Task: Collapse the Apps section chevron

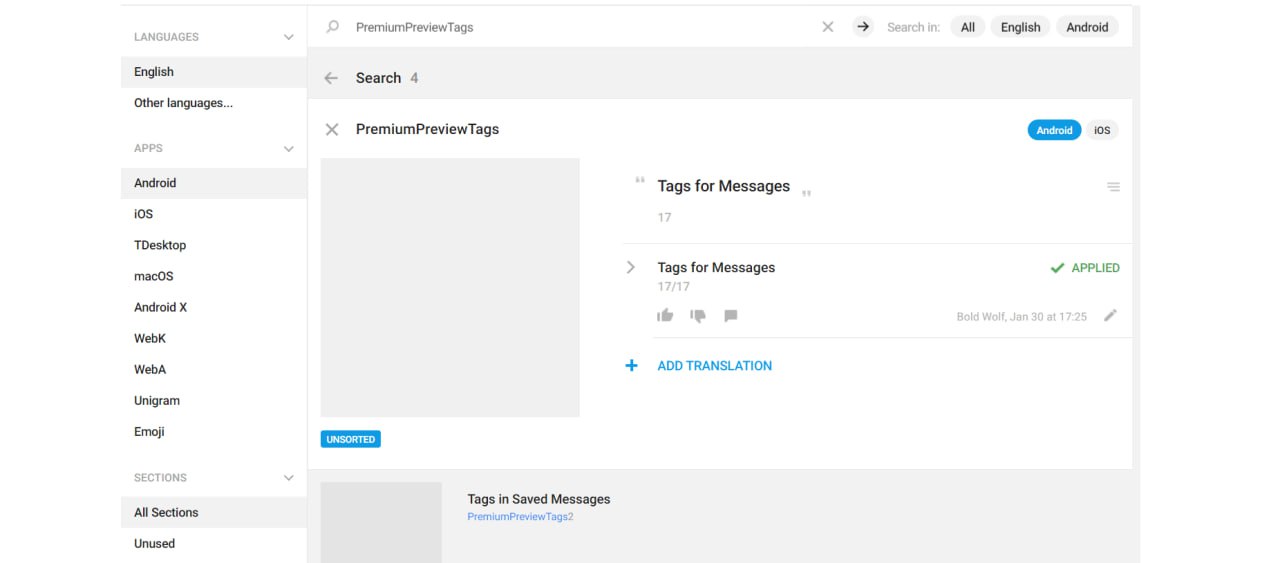Action: pyautogui.click(x=289, y=148)
